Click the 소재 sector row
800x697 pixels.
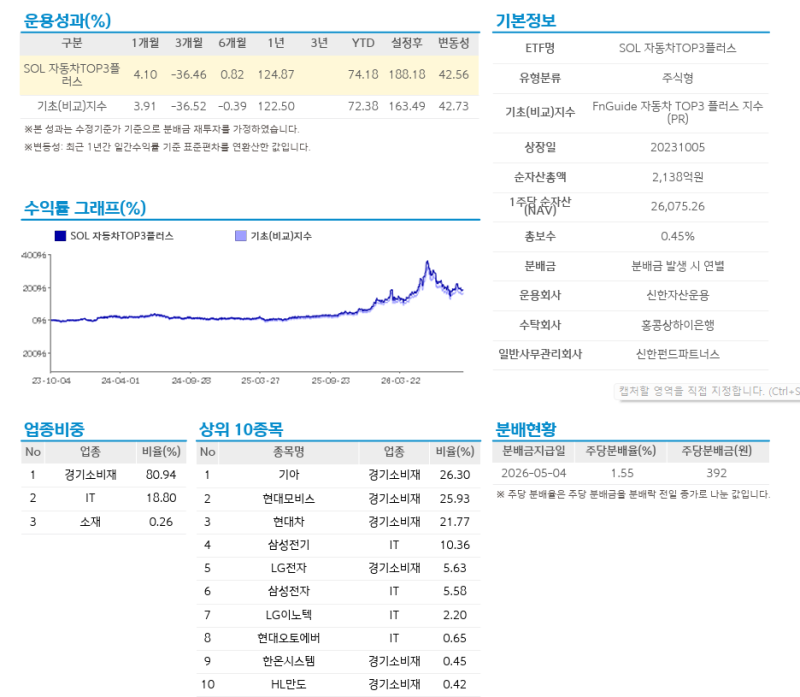104,522
